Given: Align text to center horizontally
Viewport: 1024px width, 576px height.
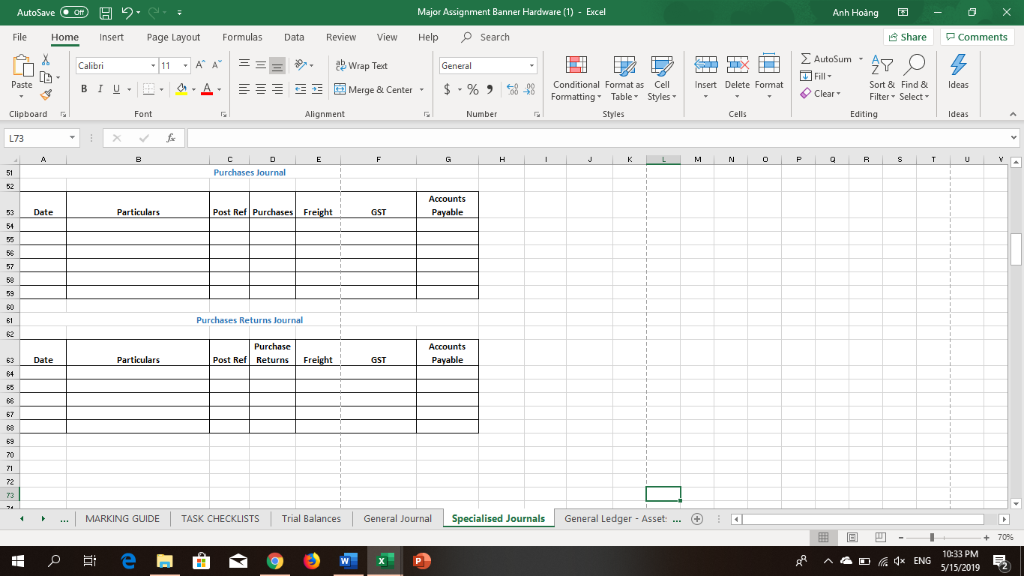Looking at the screenshot, I should click(261, 89).
